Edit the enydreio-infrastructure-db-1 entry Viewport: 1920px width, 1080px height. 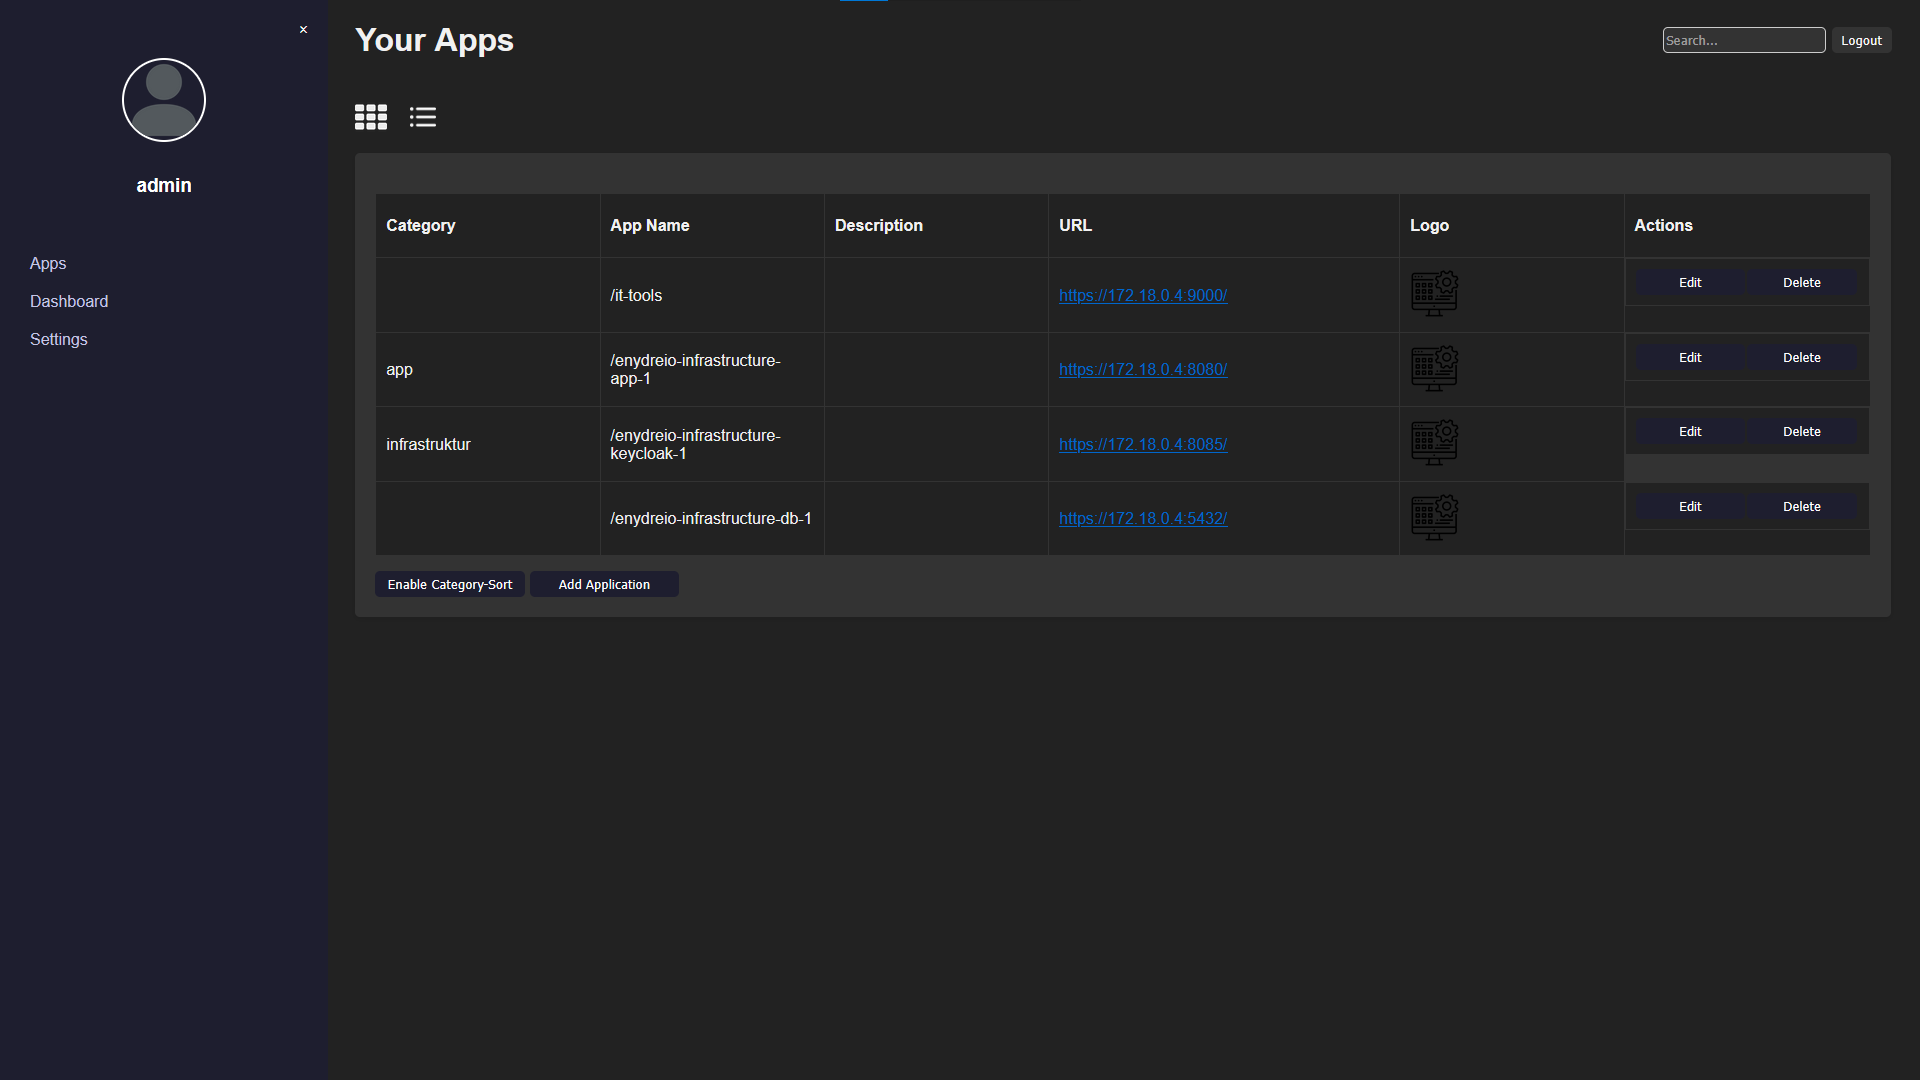[x=1690, y=507]
